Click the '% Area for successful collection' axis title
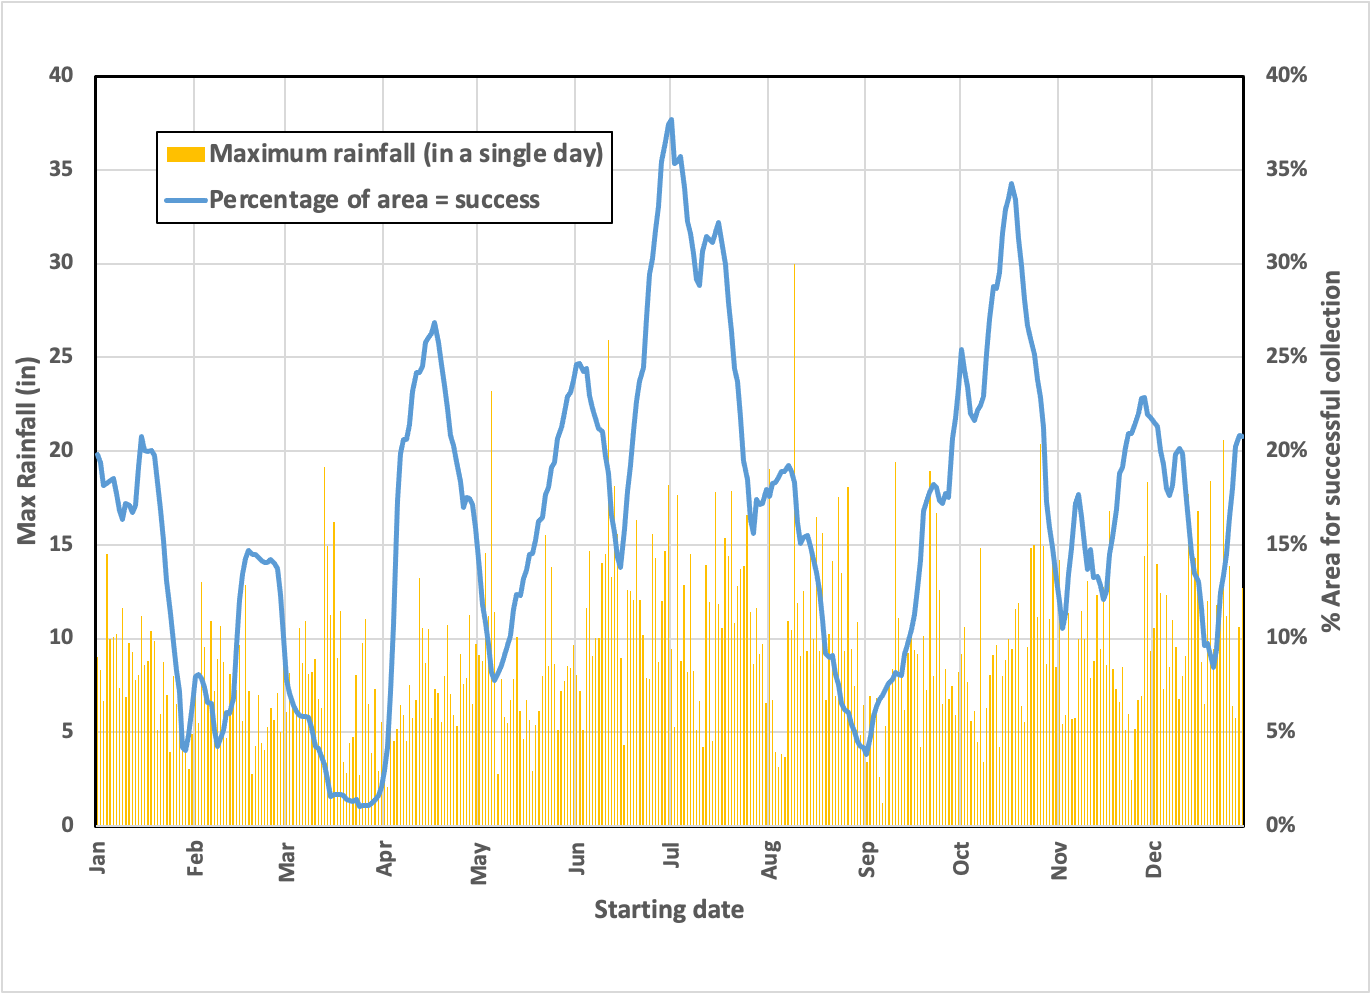Image resolution: width=1370 pixels, height=994 pixels. point(1331,451)
